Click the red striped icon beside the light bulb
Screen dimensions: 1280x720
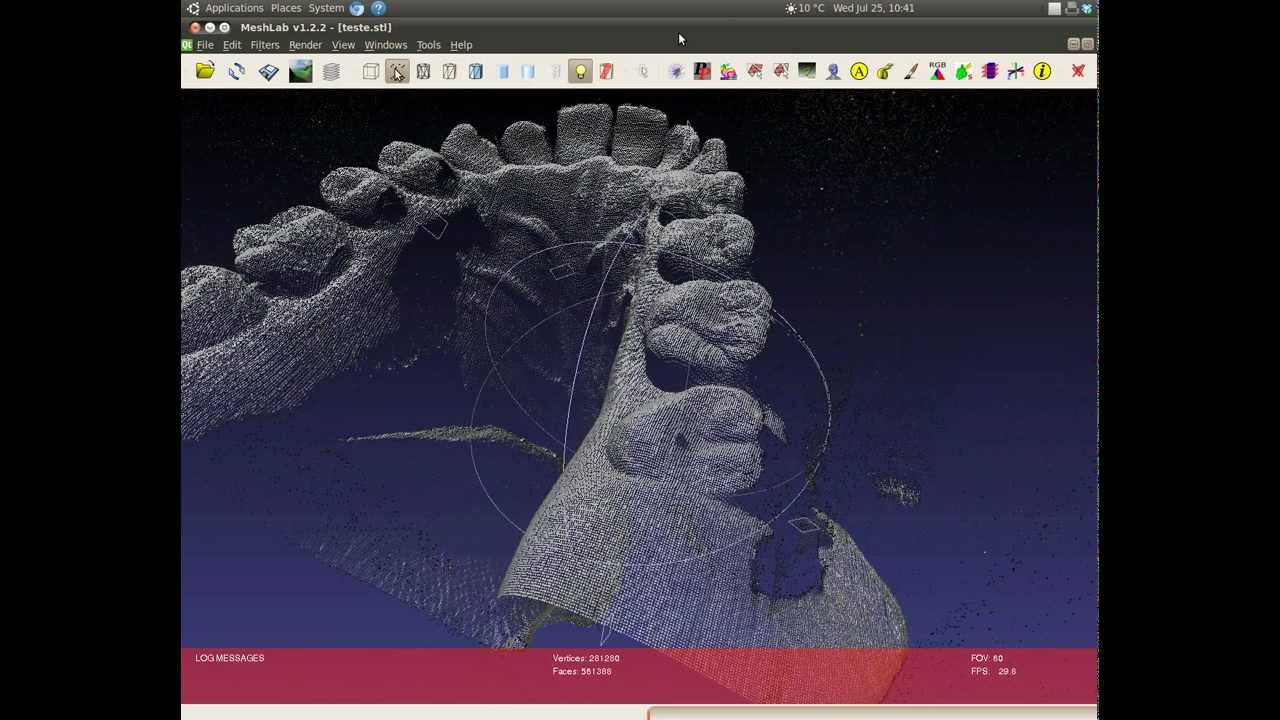(x=606, y=71)
